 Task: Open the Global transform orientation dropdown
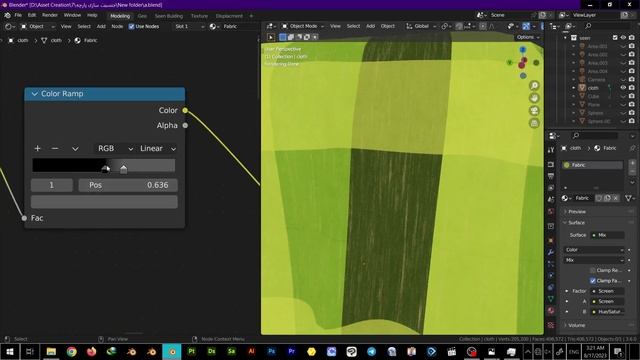coord(421,26)
